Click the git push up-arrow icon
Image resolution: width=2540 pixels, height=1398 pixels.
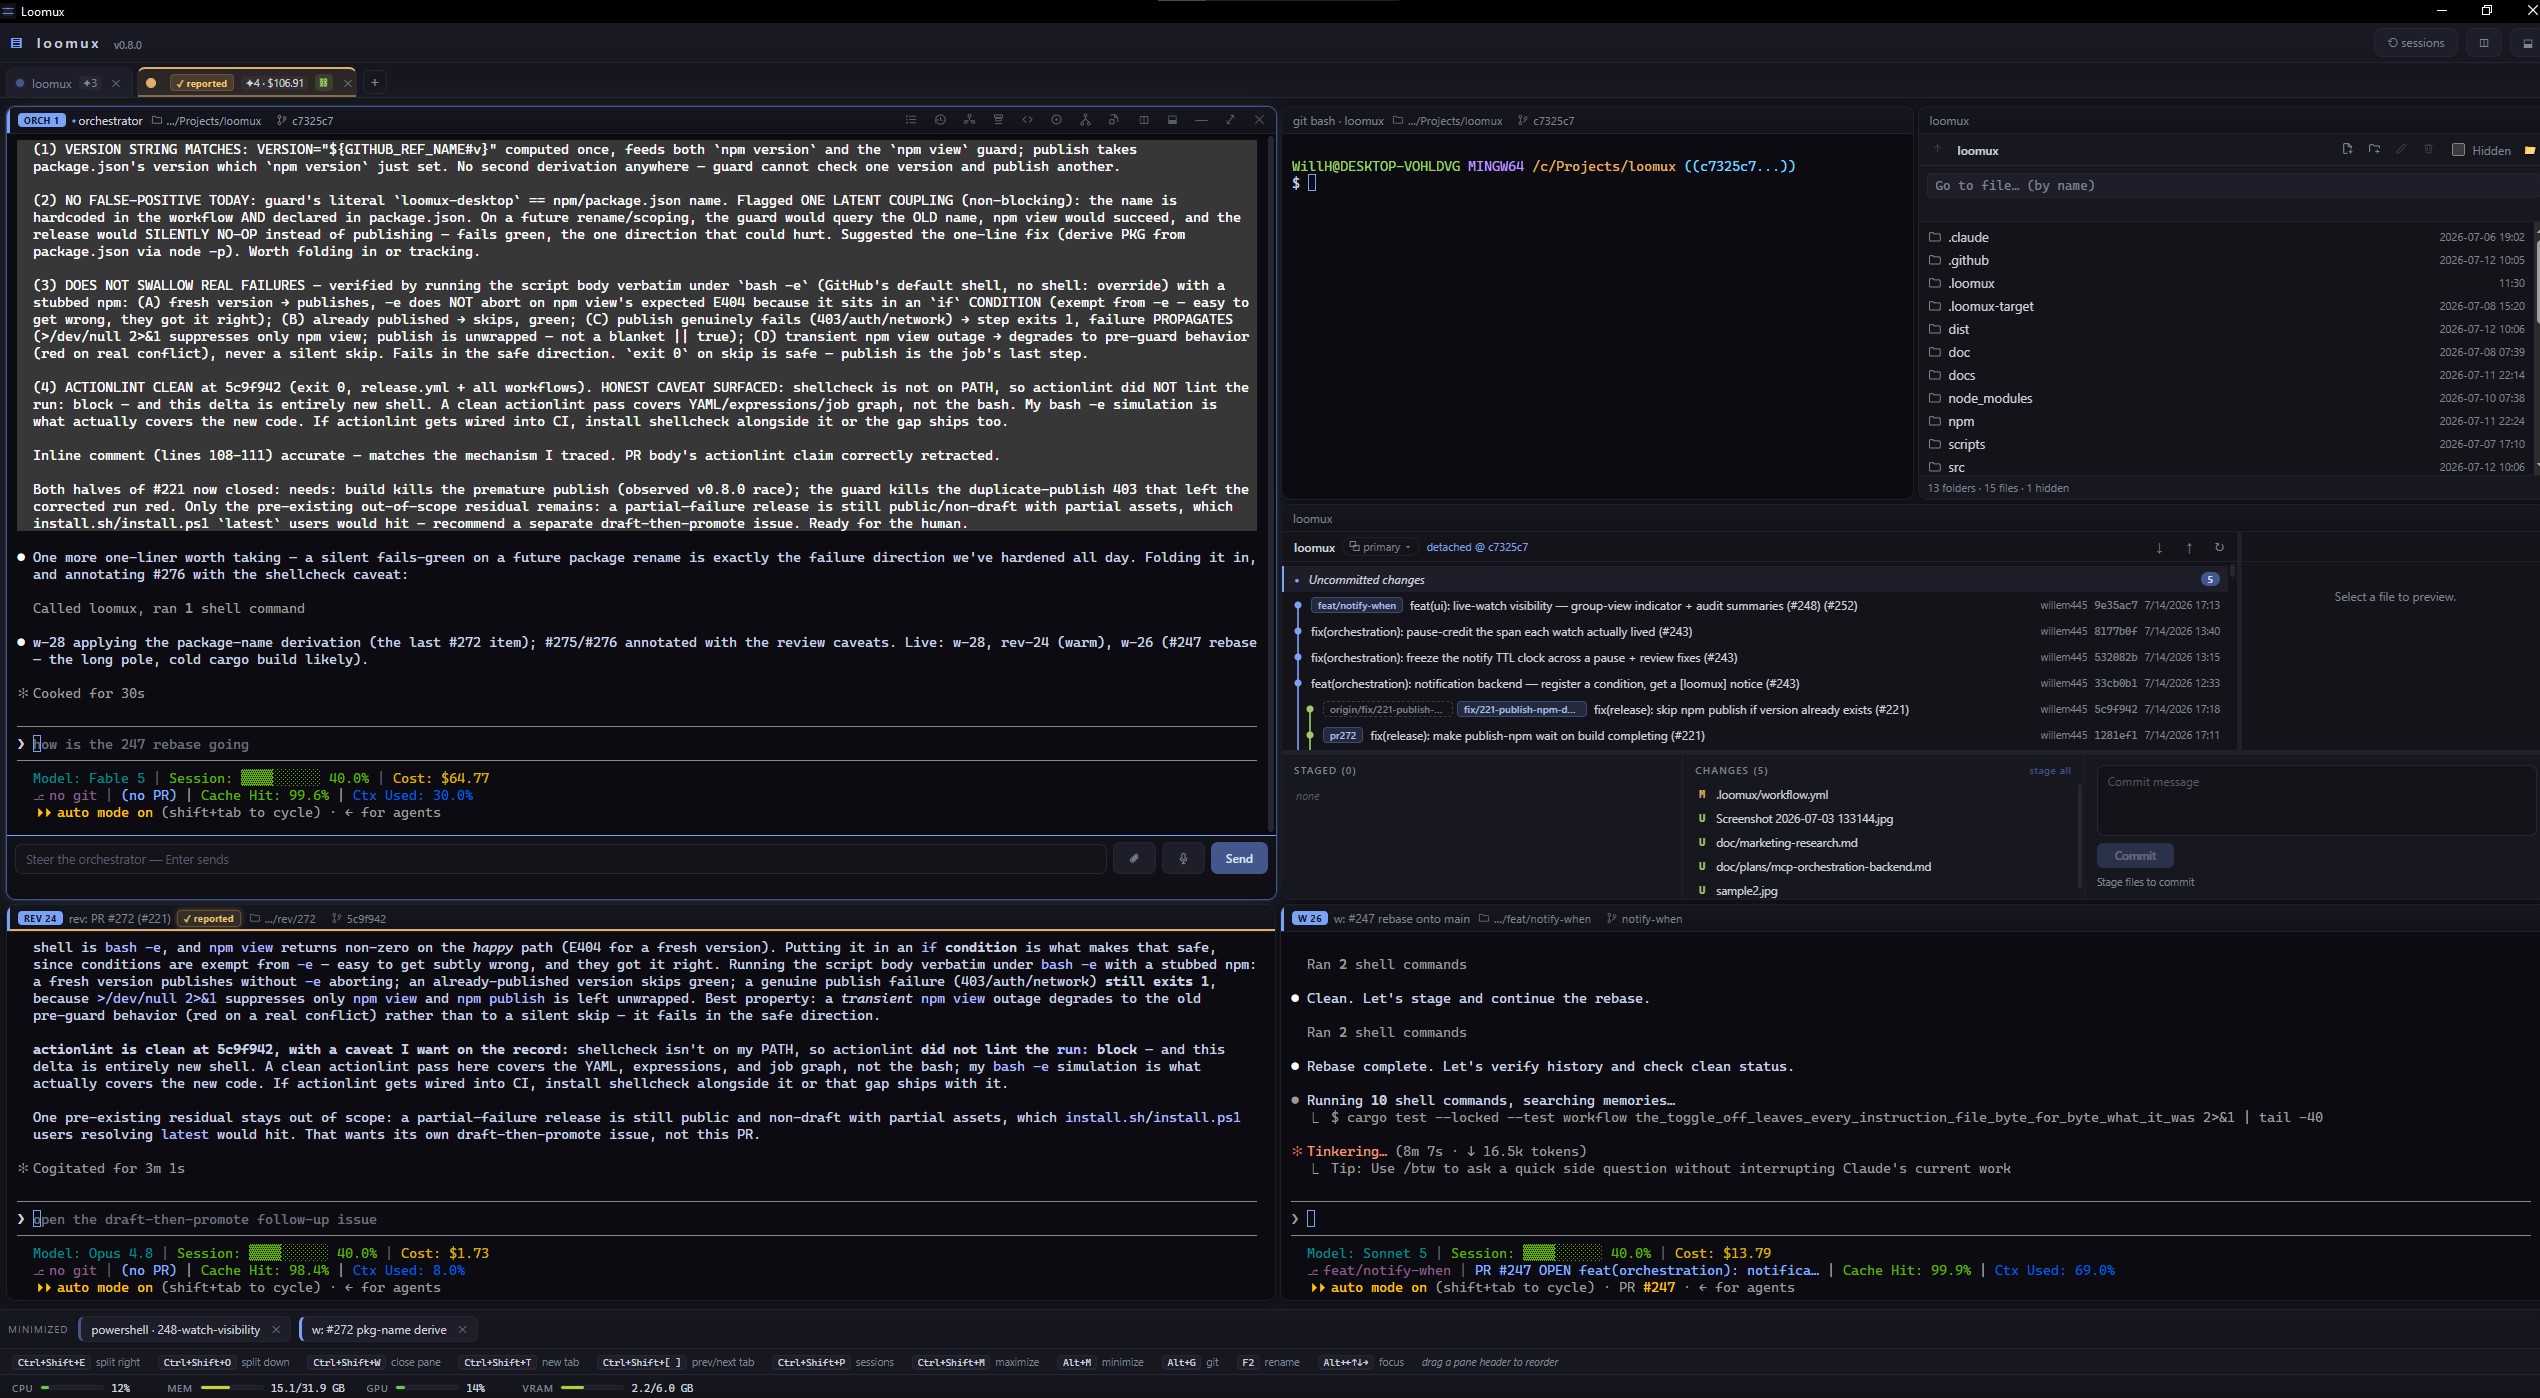click(x=2189, y=548)
